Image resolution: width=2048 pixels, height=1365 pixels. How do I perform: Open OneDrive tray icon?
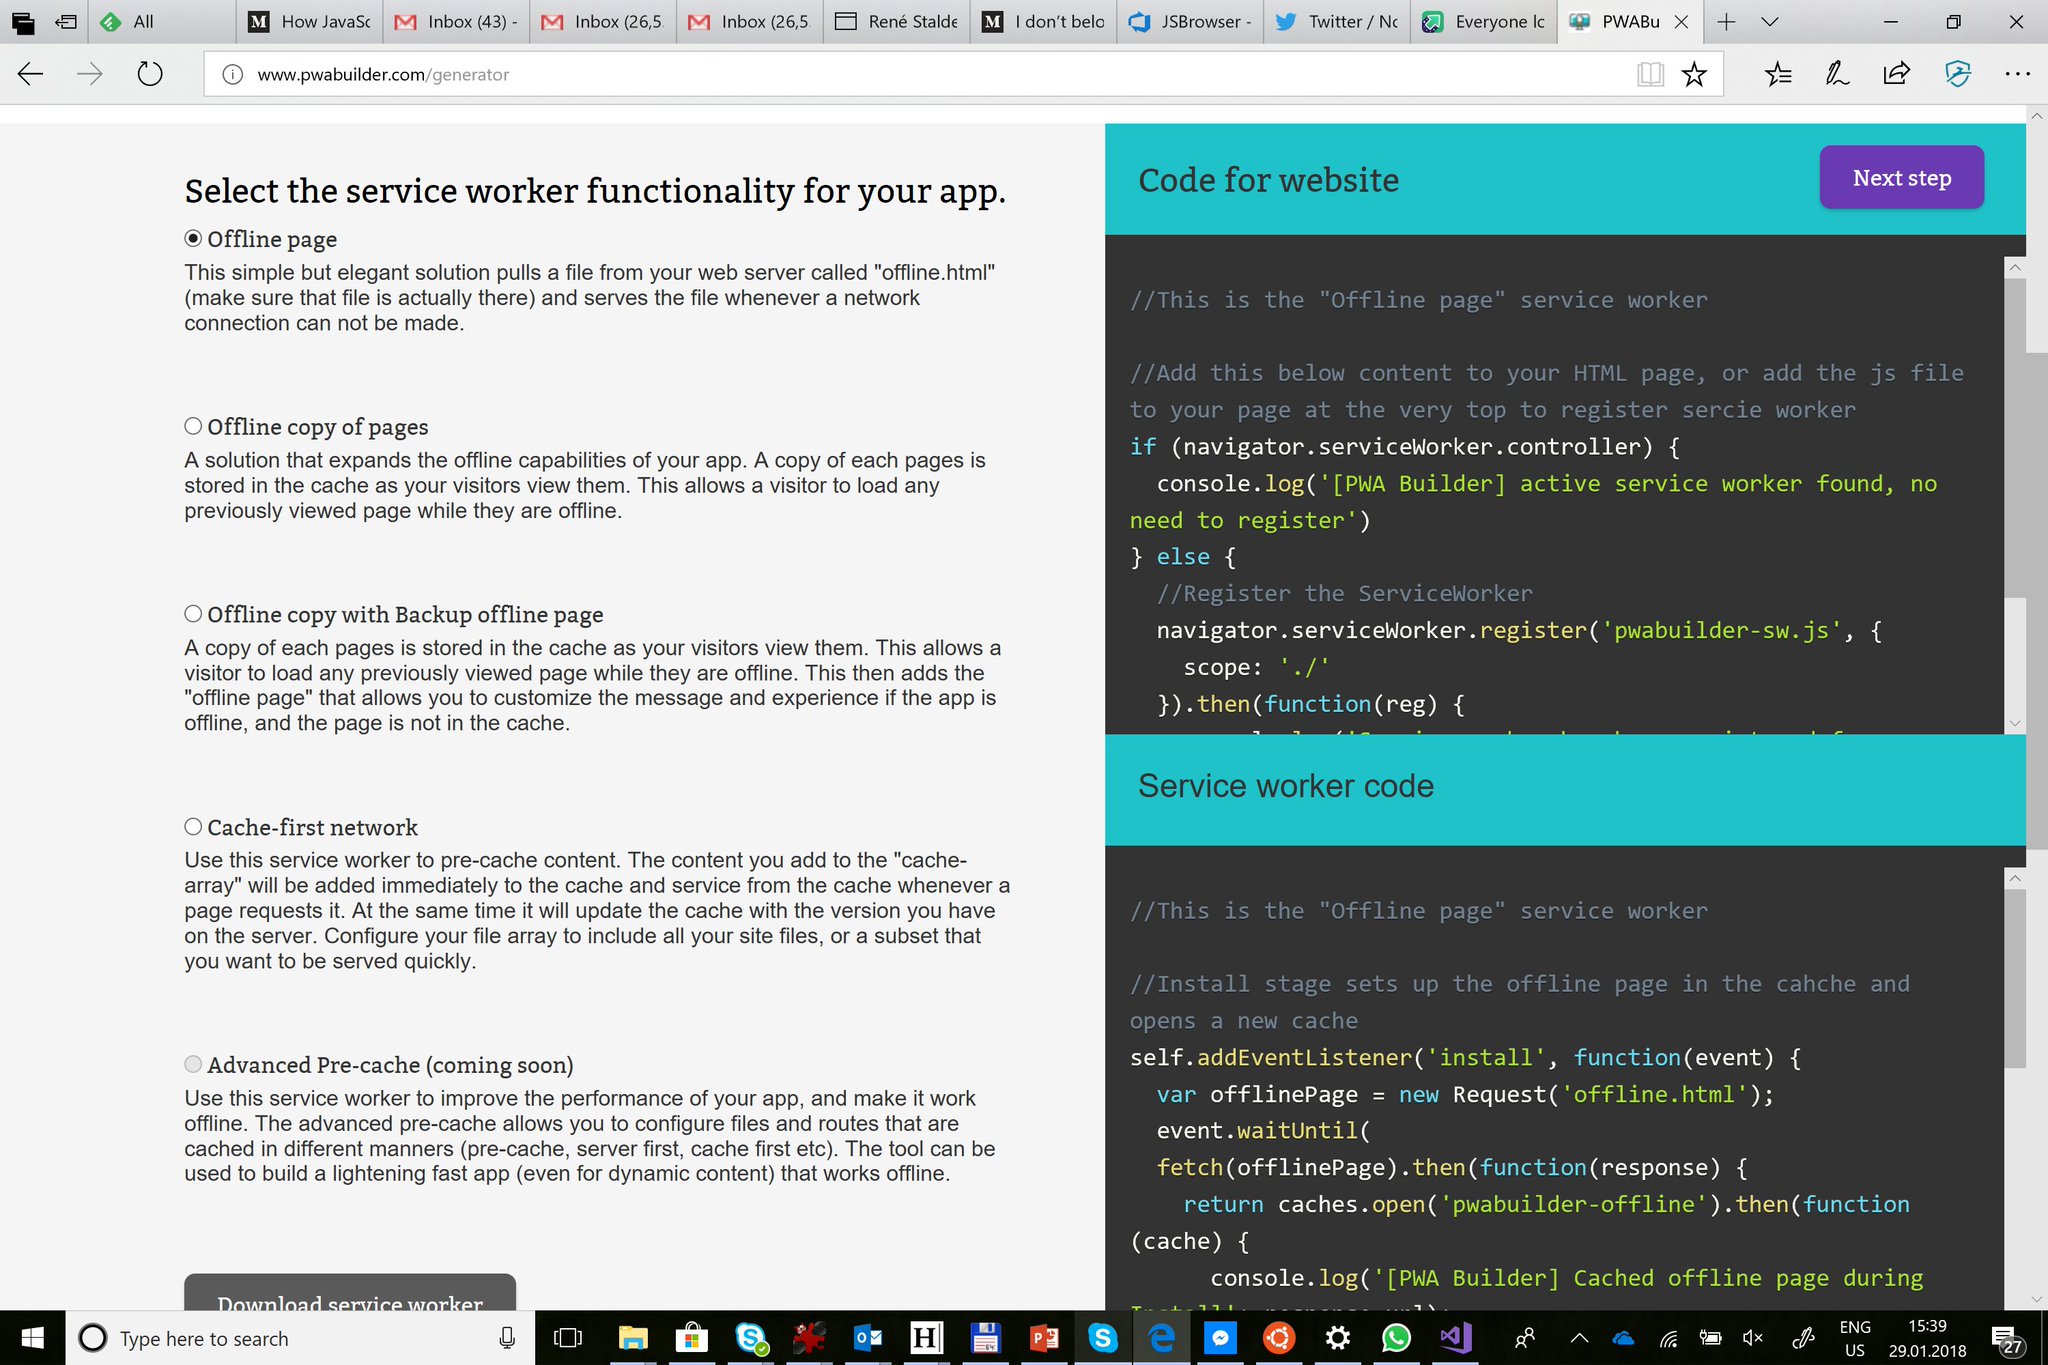coord(1623,1338)
